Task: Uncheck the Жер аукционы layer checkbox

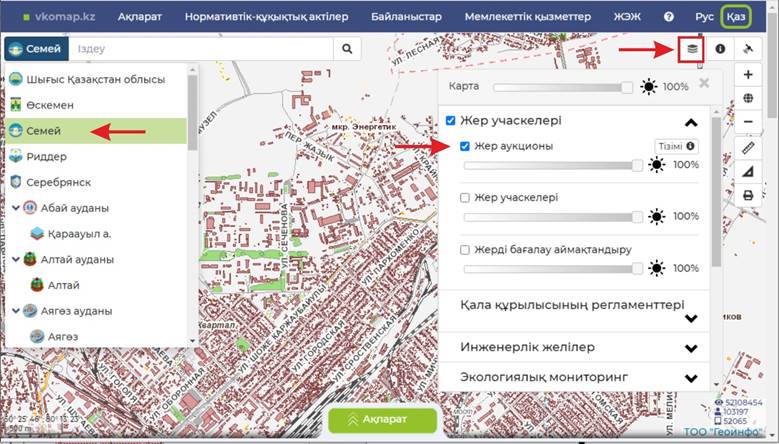Action: (465, 146)
